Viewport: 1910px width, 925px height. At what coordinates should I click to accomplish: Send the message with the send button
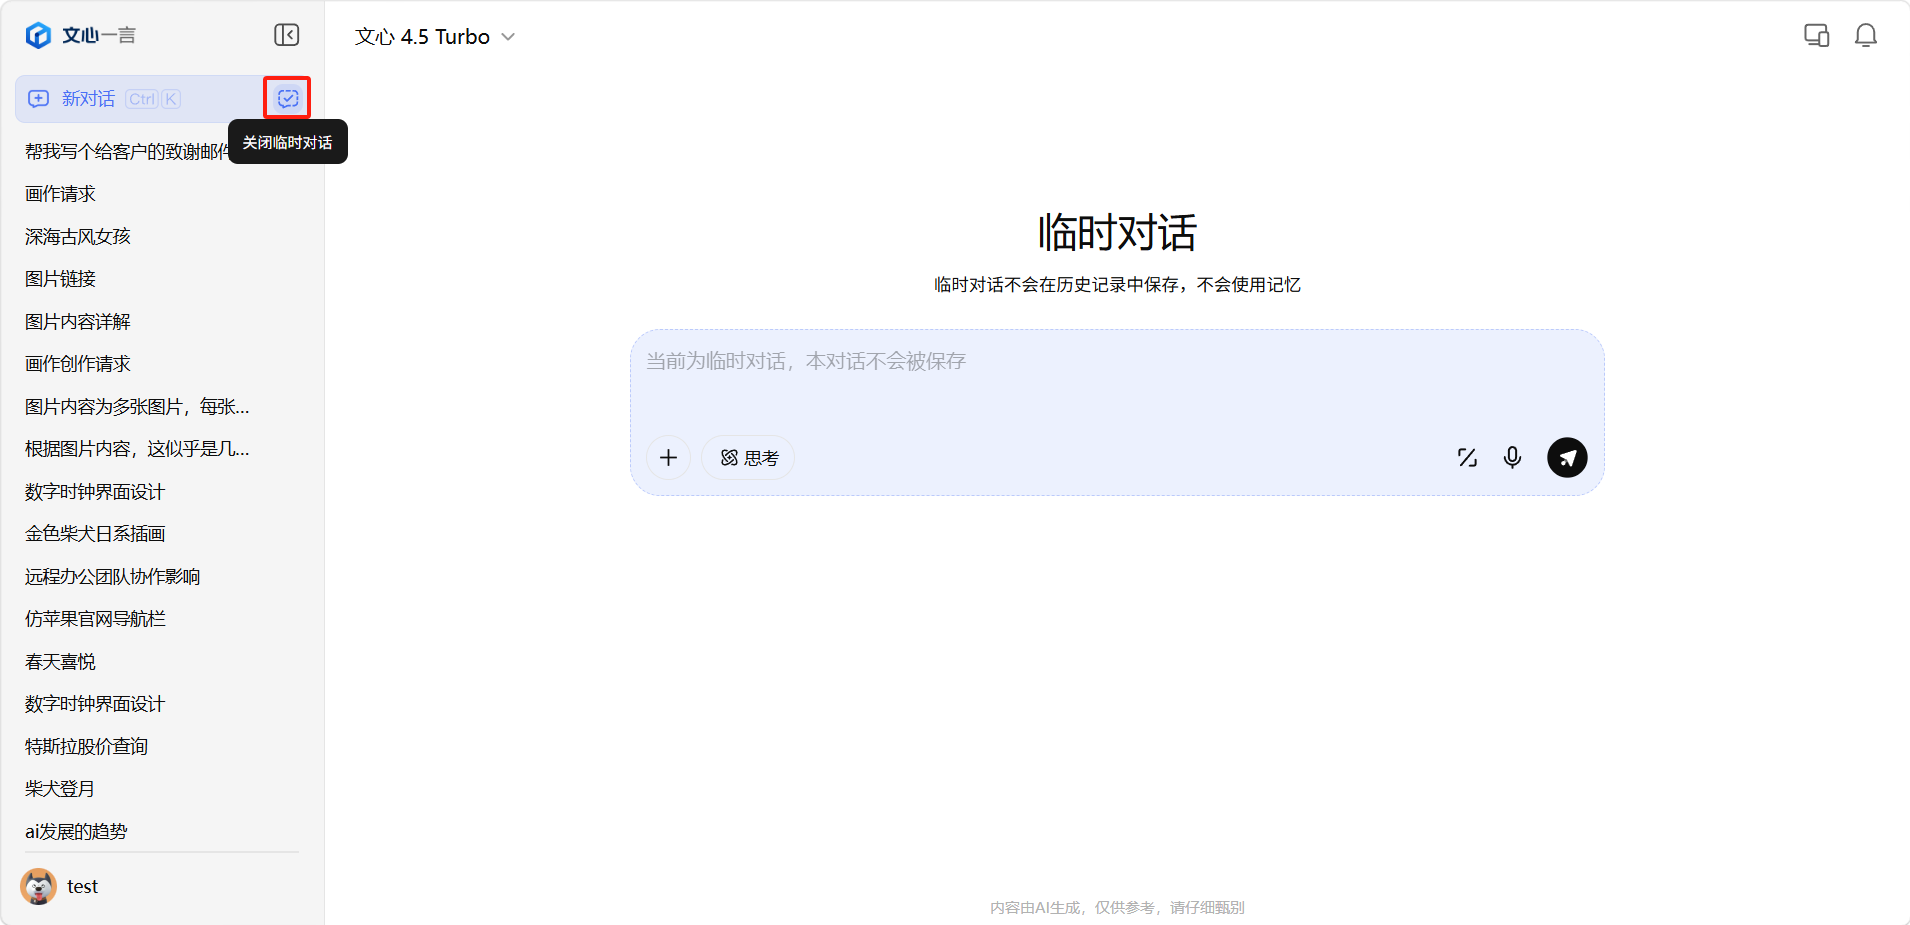(x=1567, y=458)
